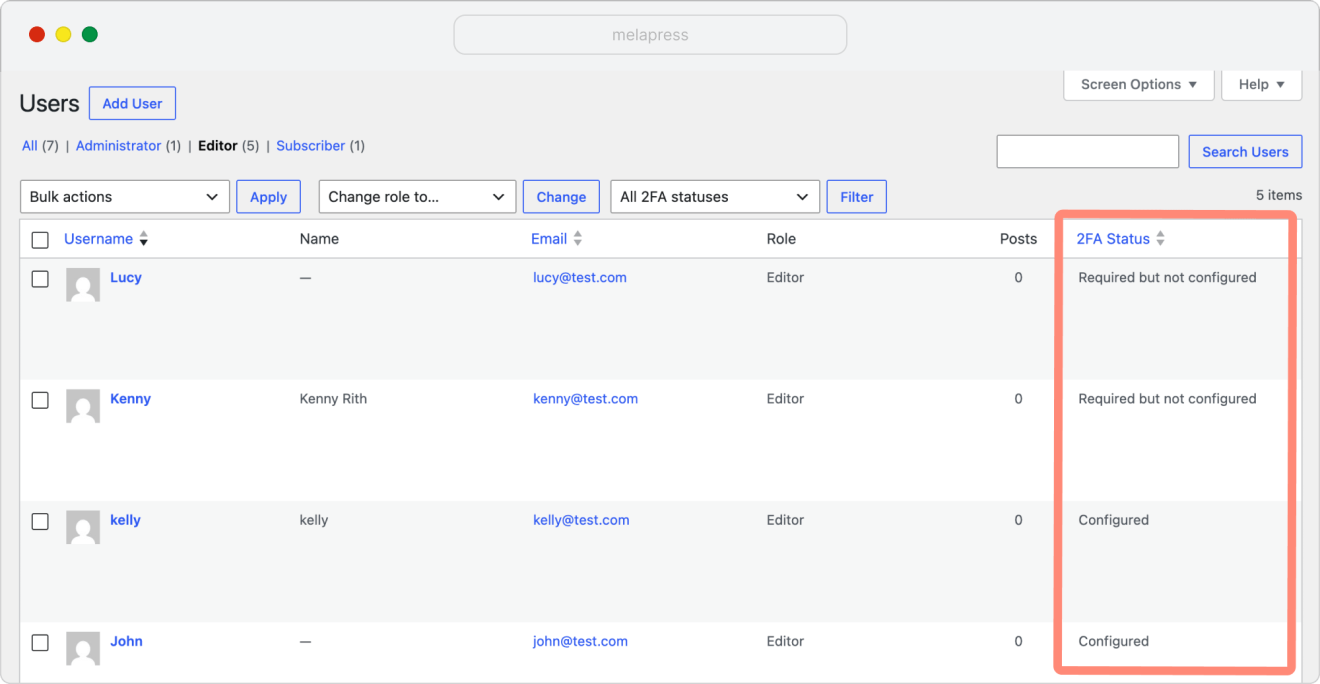Click the Email column header
The image size is (1320, 684).
(x=549, y=239)
